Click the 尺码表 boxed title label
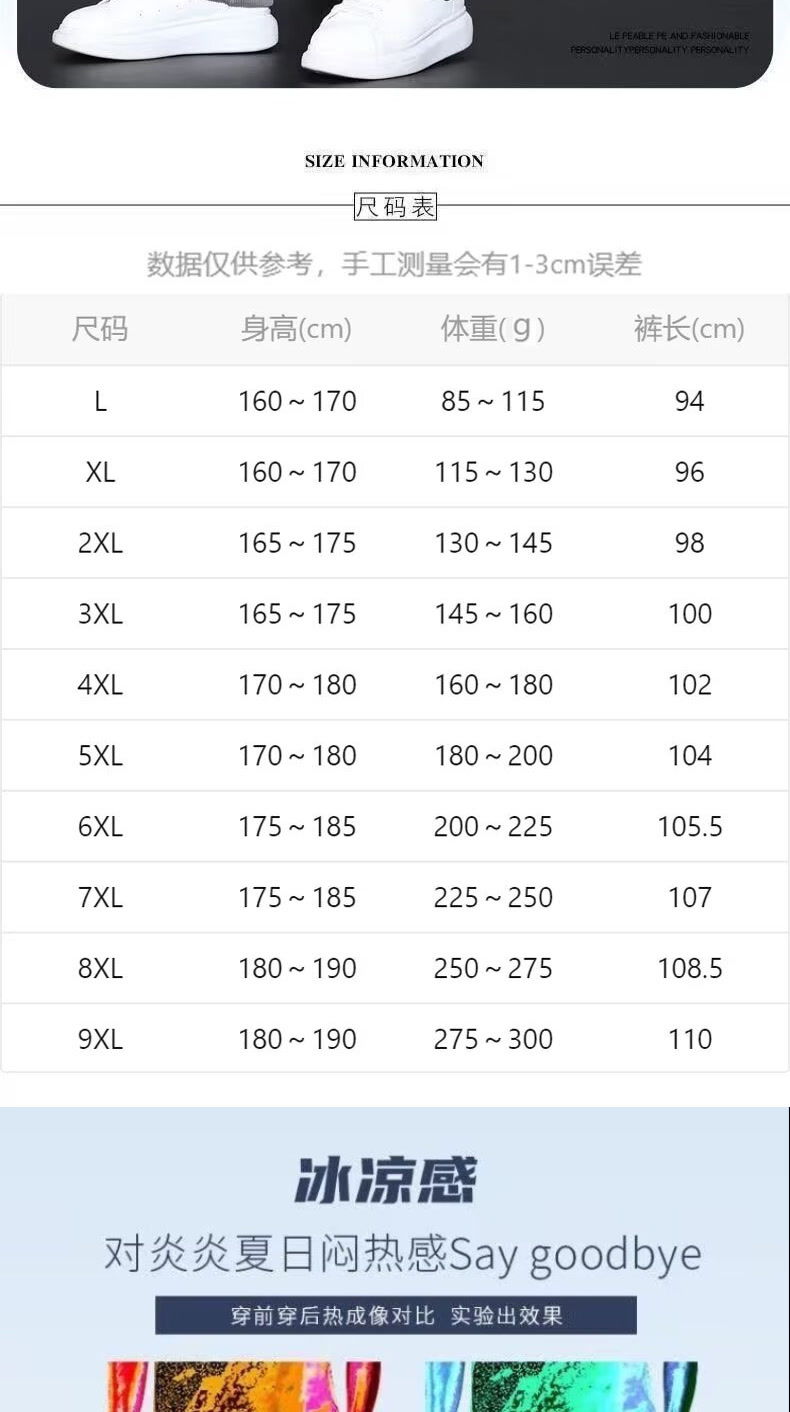790x1412 pixels. click(x=396, y=207)
